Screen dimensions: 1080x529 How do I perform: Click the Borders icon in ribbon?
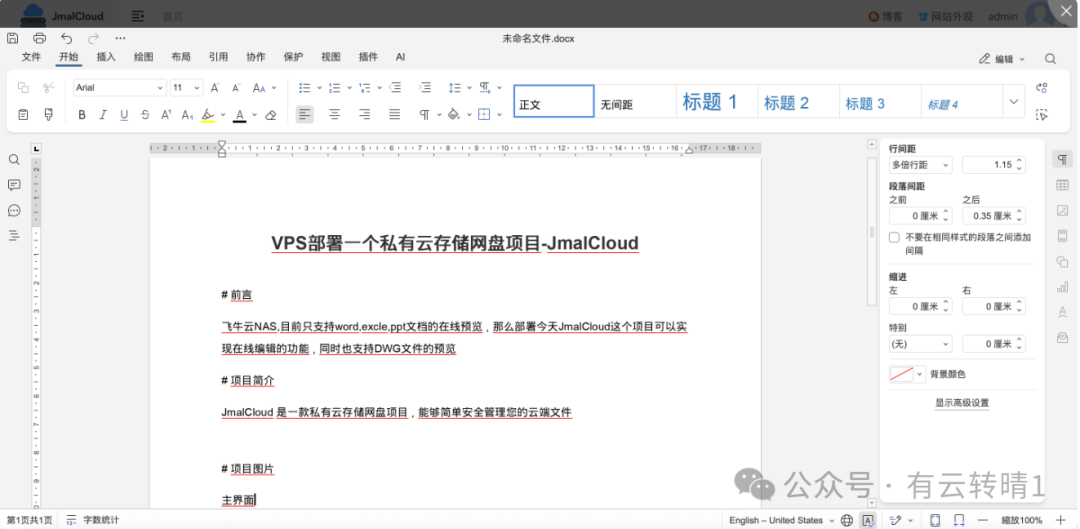pyautogui.click(x=484, y=114)
